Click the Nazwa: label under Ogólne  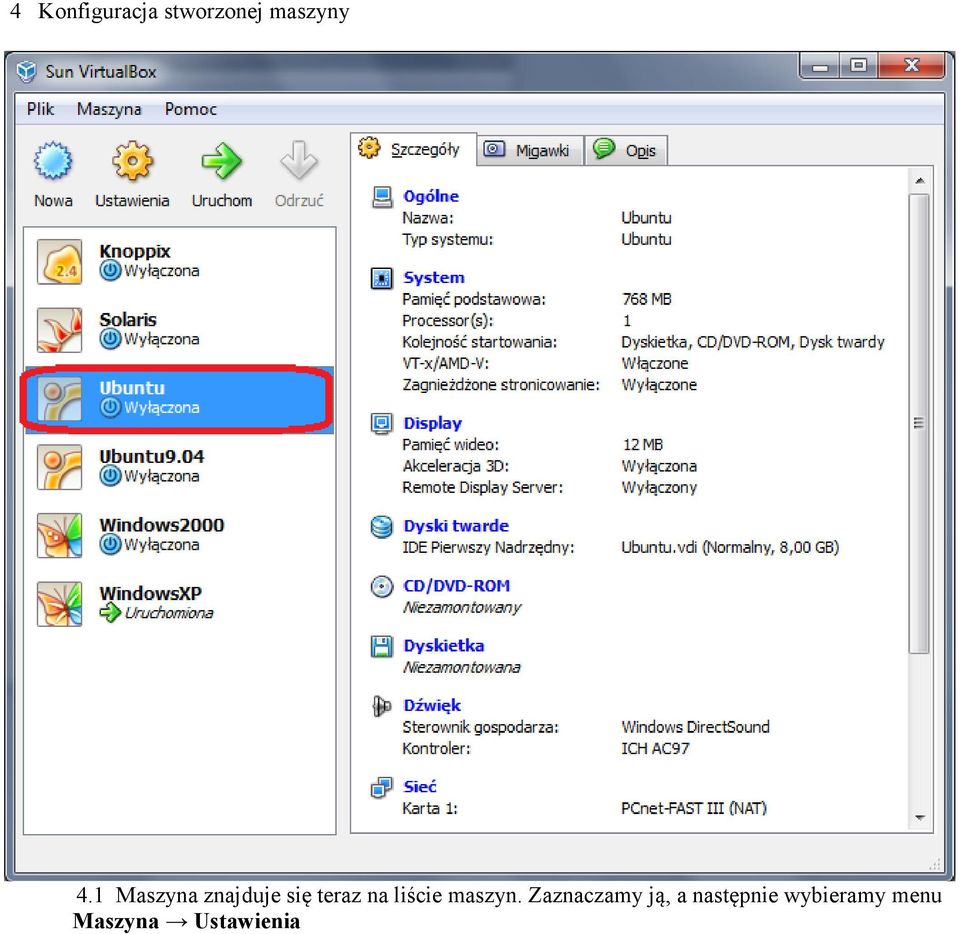tap(427, 218)
